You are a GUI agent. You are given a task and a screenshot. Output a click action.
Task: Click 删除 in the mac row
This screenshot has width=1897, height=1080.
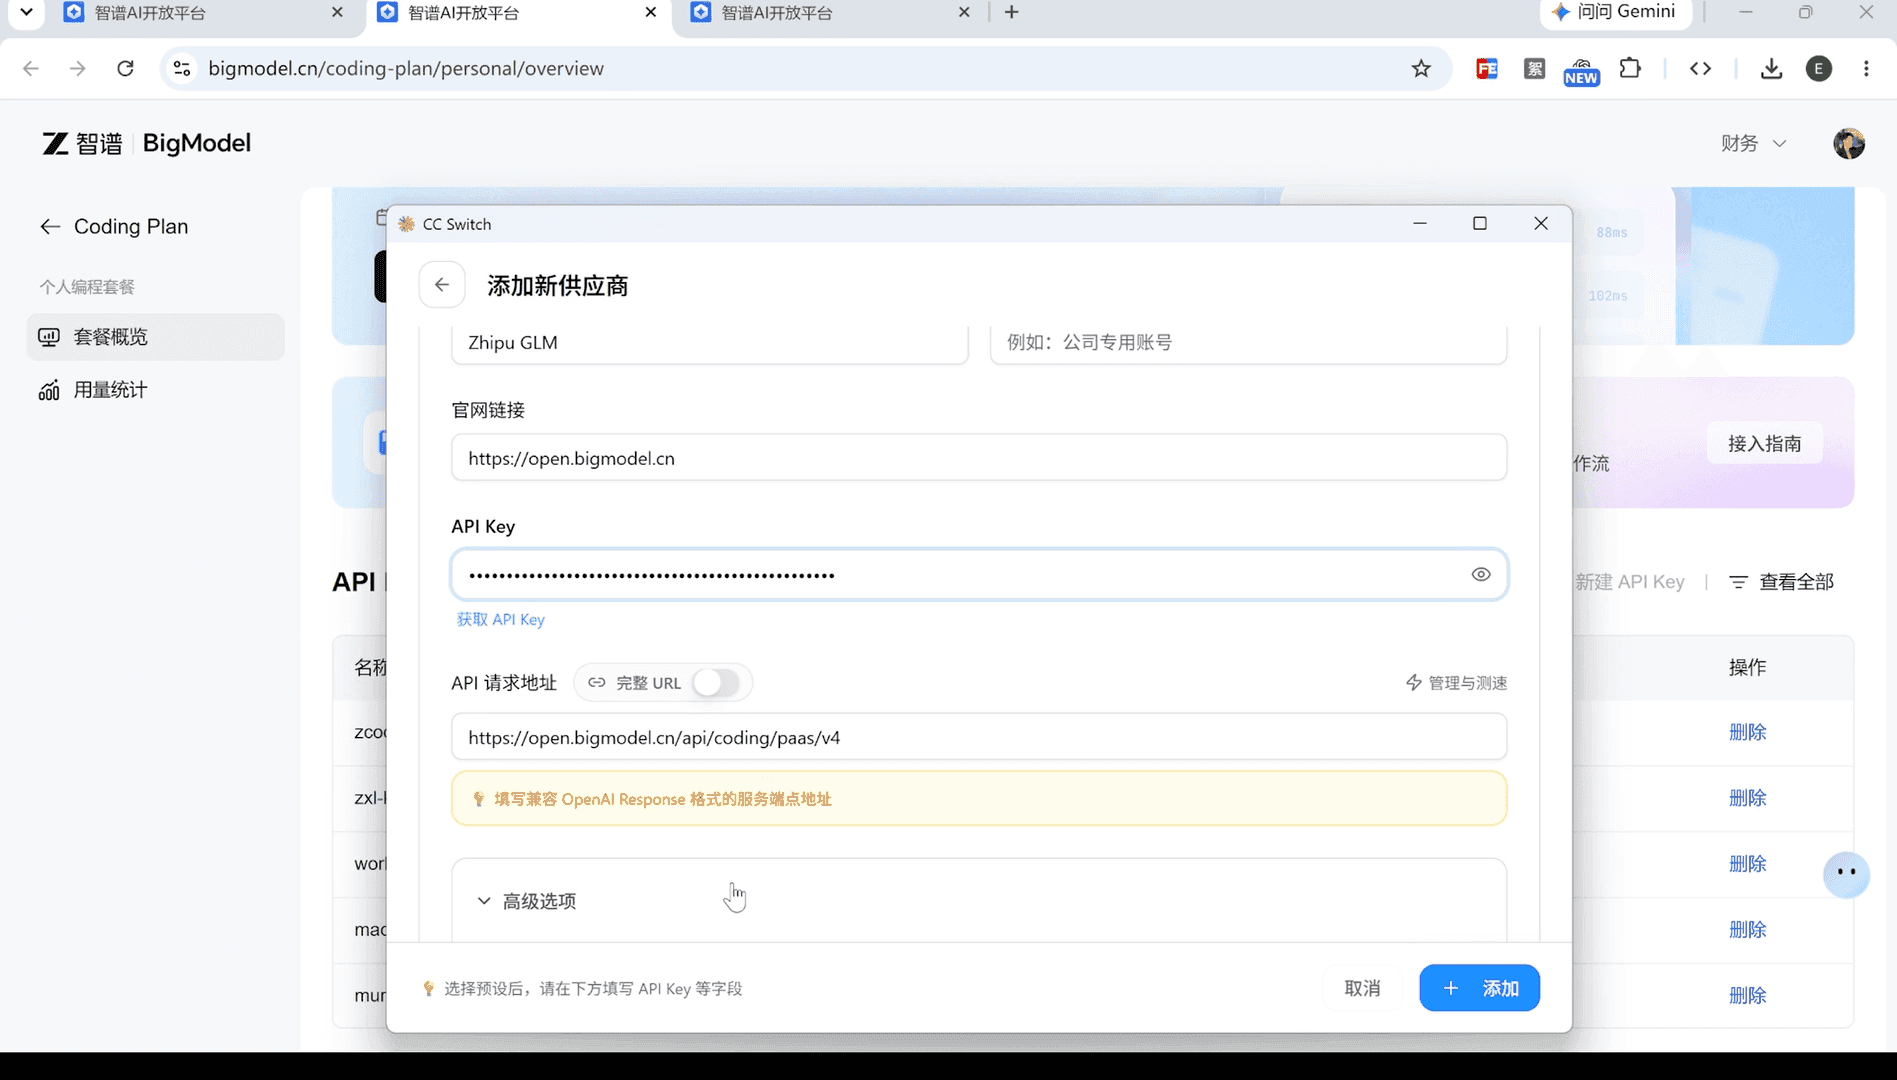pyautogui.click(x=1748, y=930)
